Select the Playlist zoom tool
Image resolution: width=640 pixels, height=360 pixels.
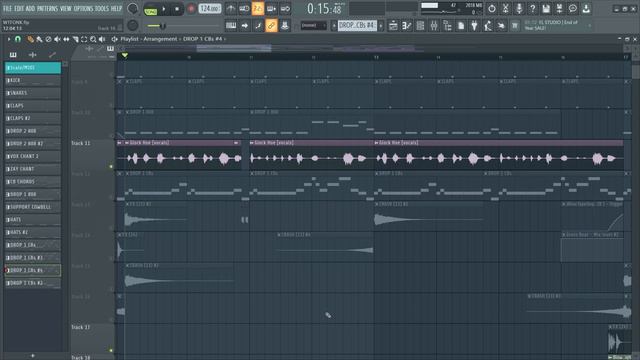pos(93,39)
